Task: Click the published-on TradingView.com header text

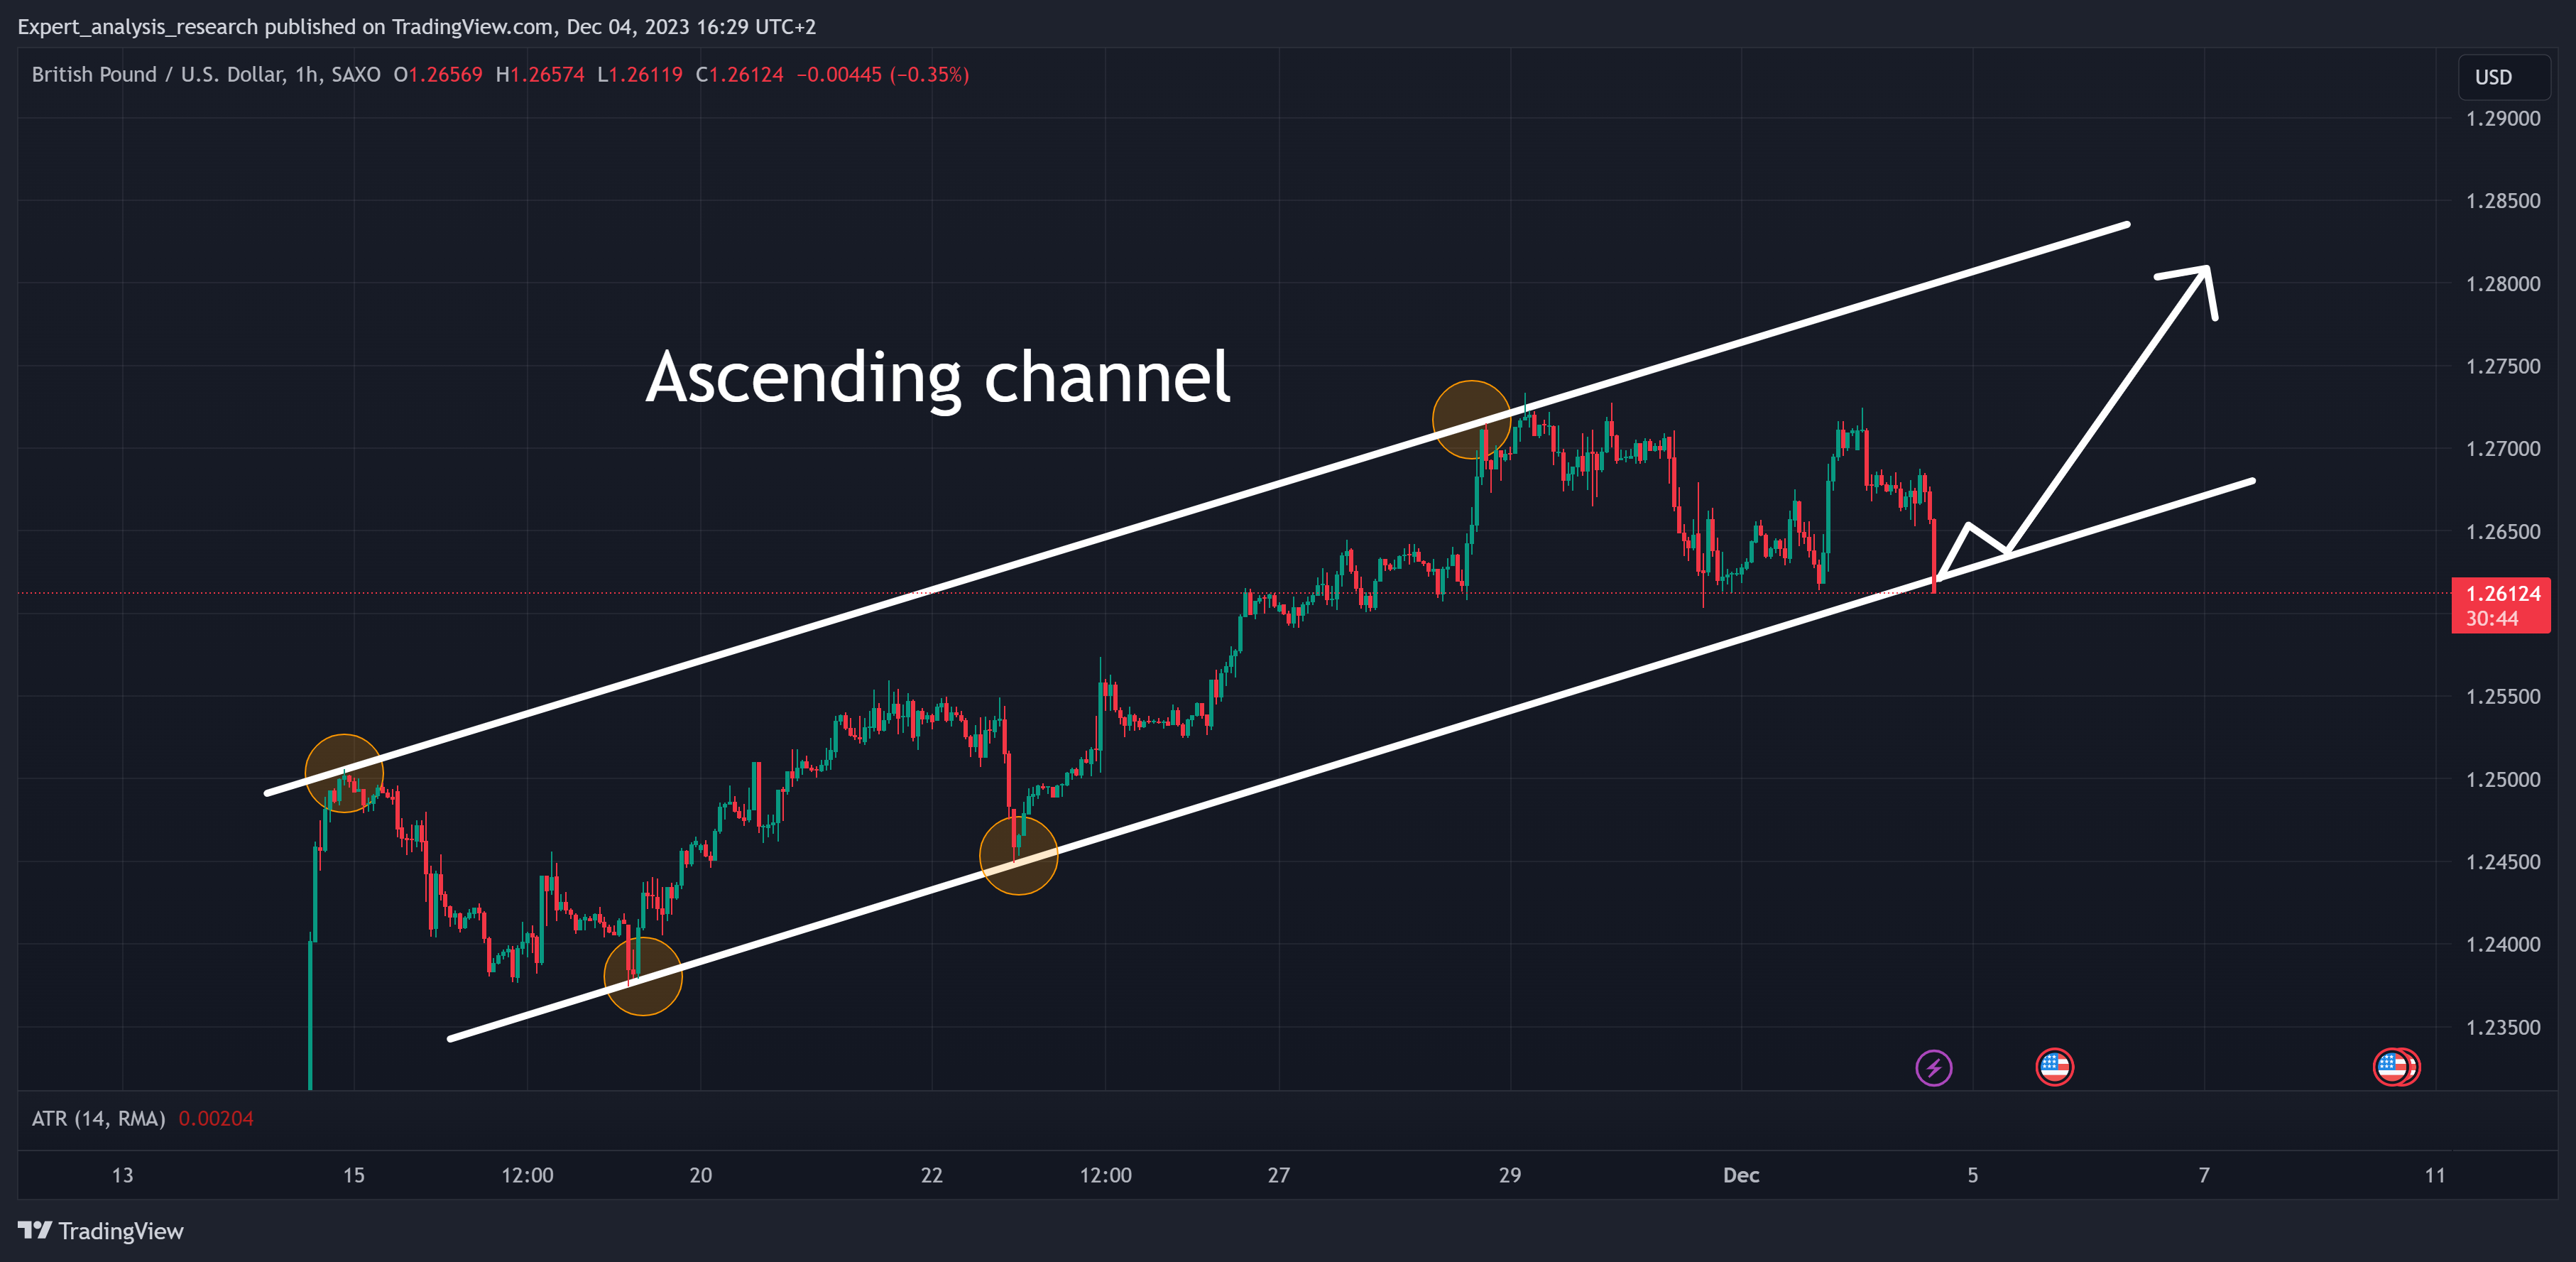Action: [x=416, y=27]
